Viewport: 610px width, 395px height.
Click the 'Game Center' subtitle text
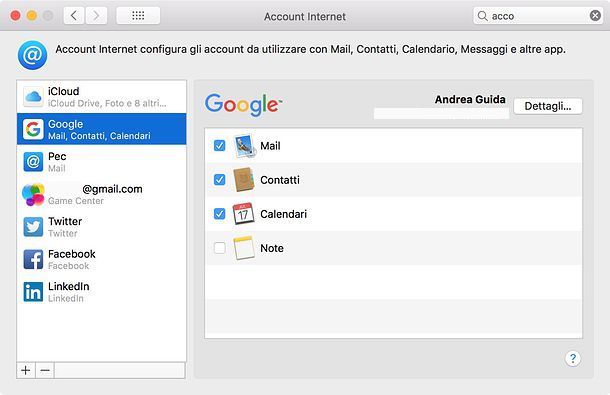click(x=75, y=201)
